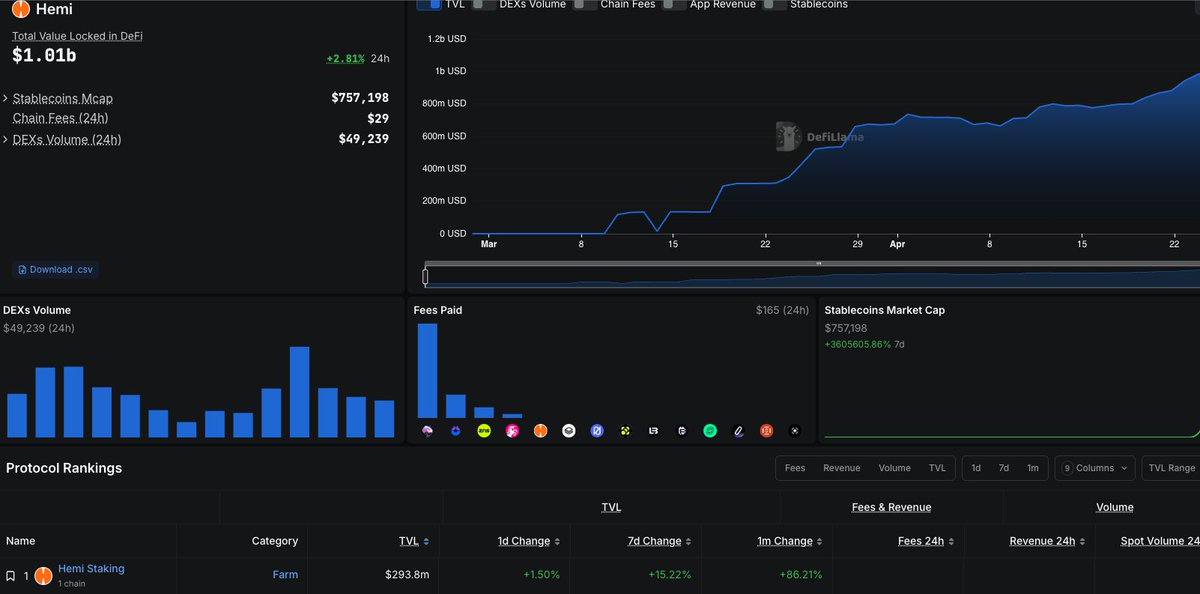Click the white layered-stack protocol icon under Fees Paid
Image resolution: width=1200 pixels, height=594 pixels.
coord(569,430)
